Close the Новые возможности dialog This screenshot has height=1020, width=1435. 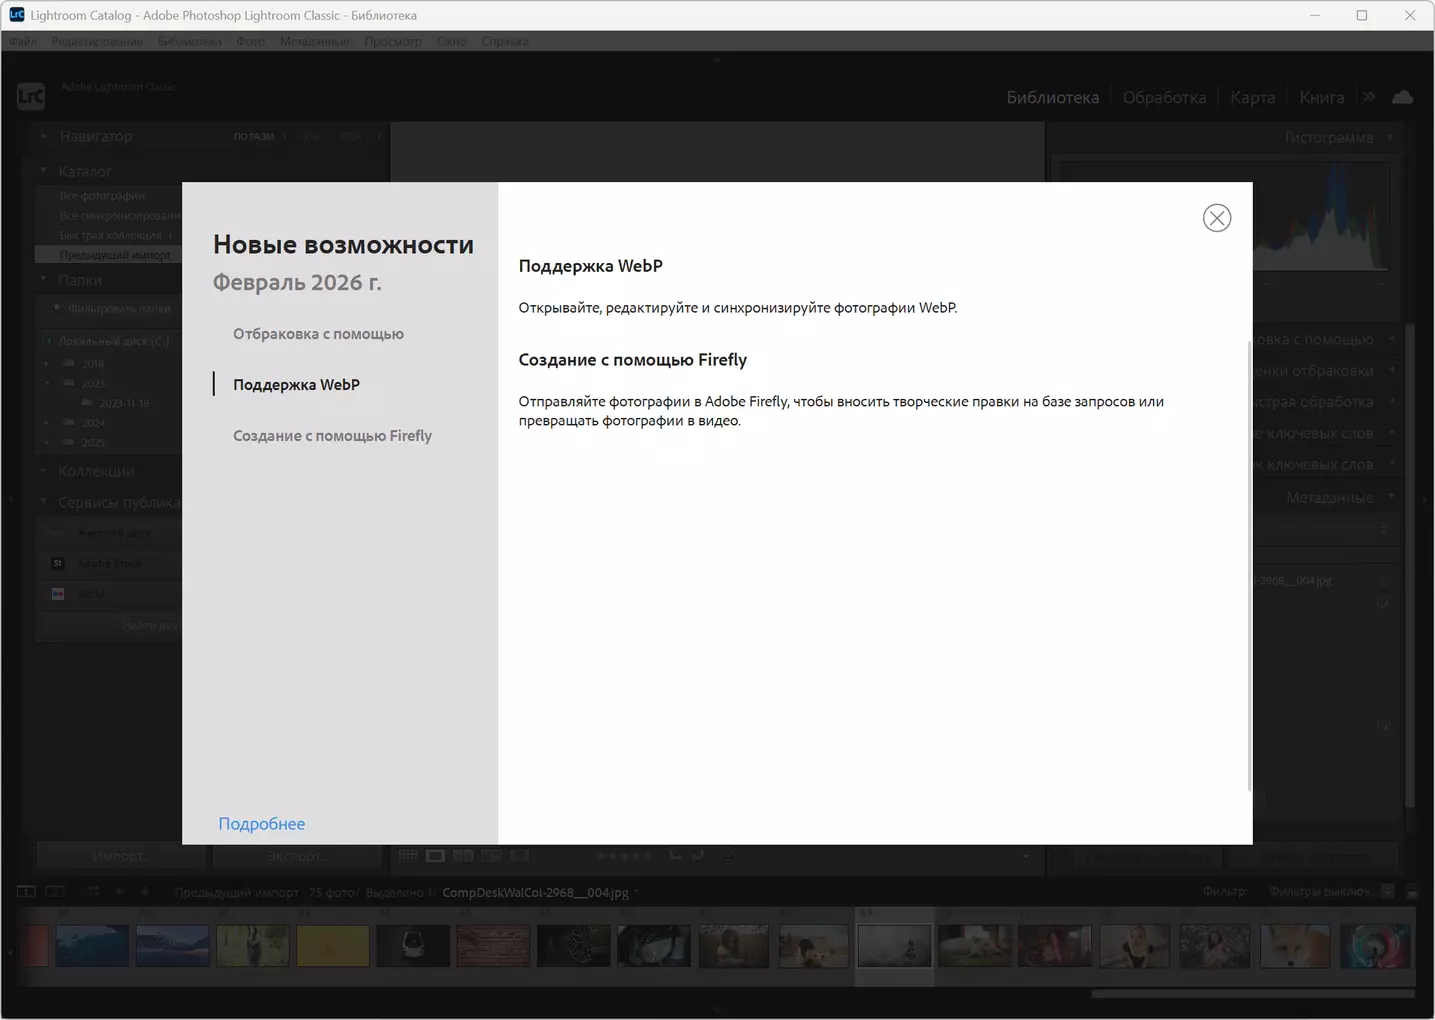[x=1217, y=218]
